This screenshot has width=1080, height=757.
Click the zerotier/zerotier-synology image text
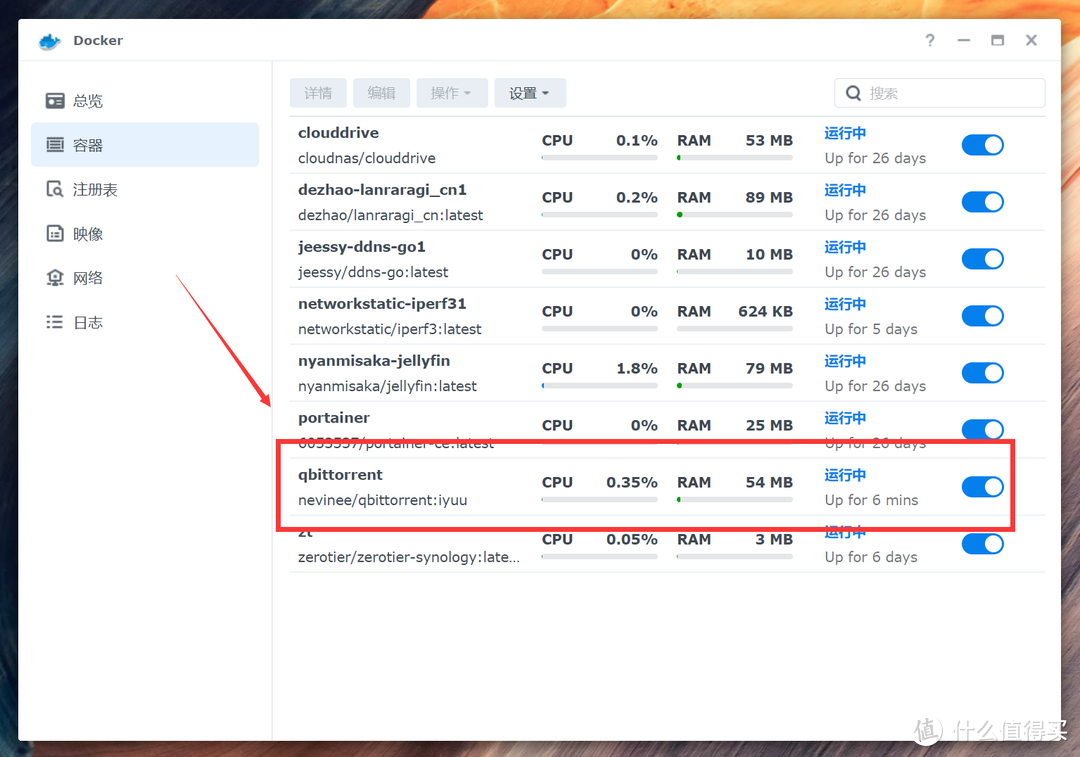tap(408, 557)
